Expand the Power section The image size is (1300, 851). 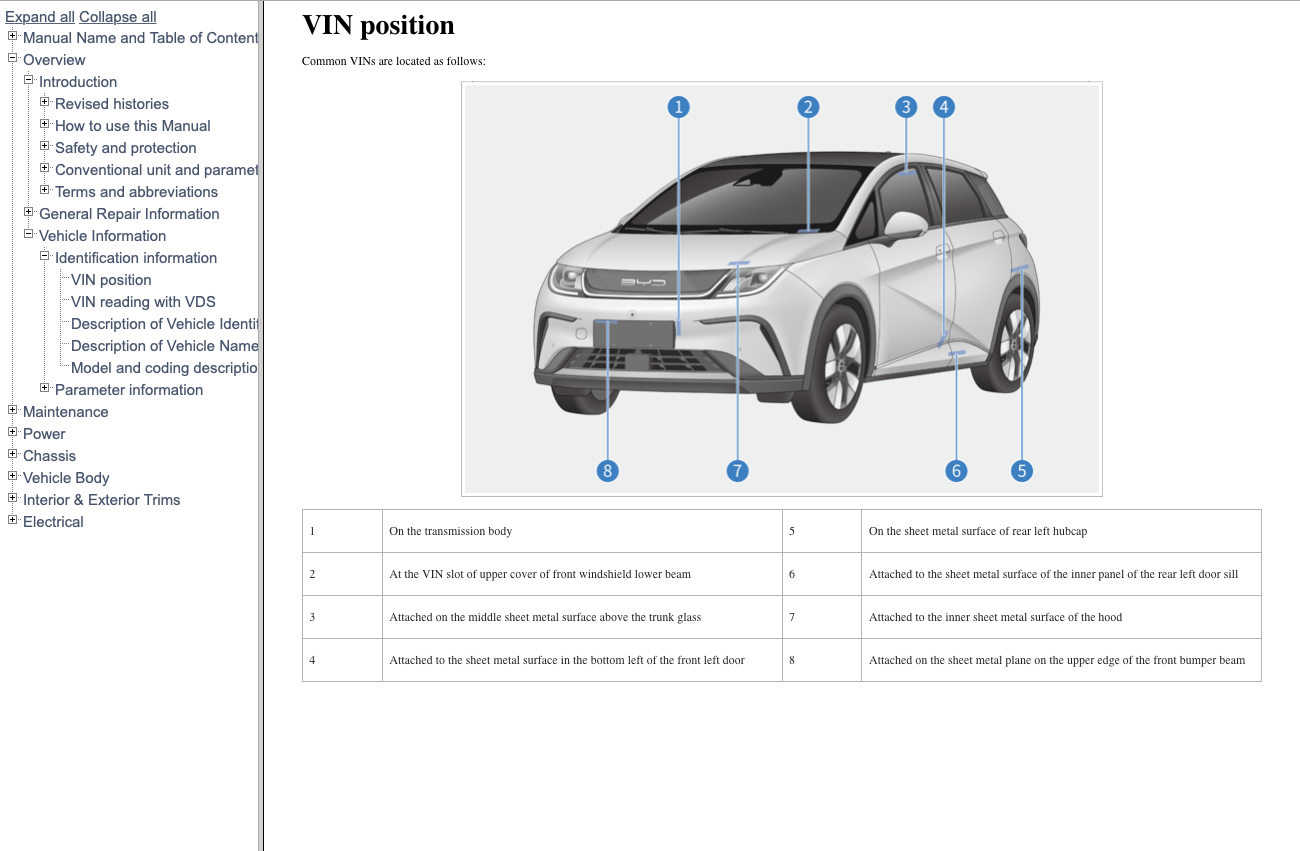13,433
